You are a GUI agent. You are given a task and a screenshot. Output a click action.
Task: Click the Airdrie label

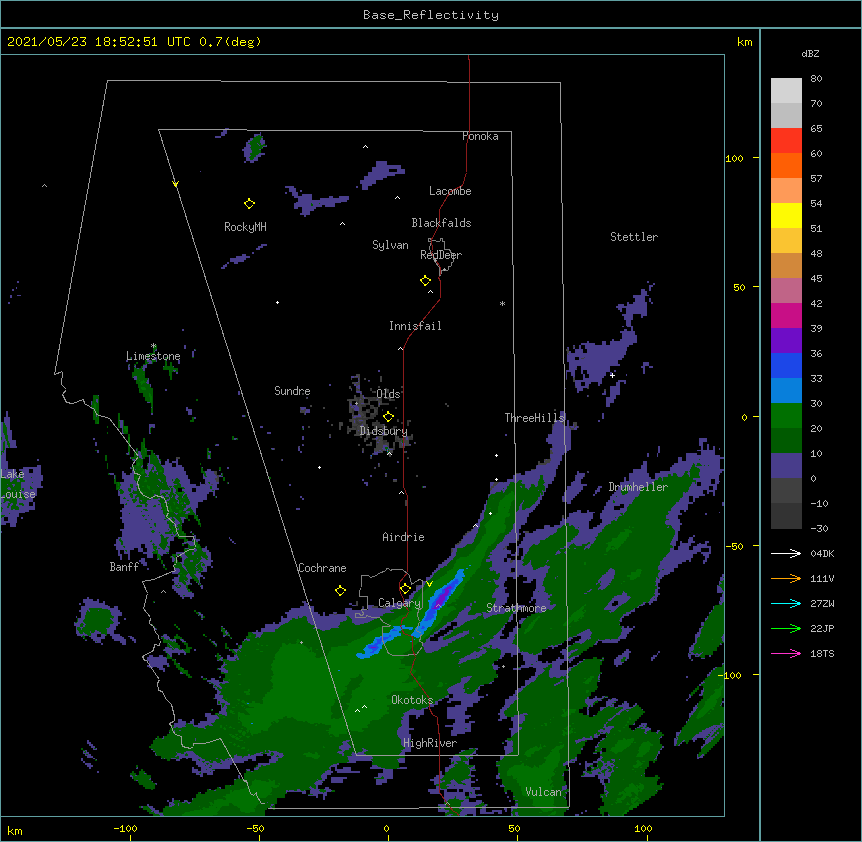[403, 537]
